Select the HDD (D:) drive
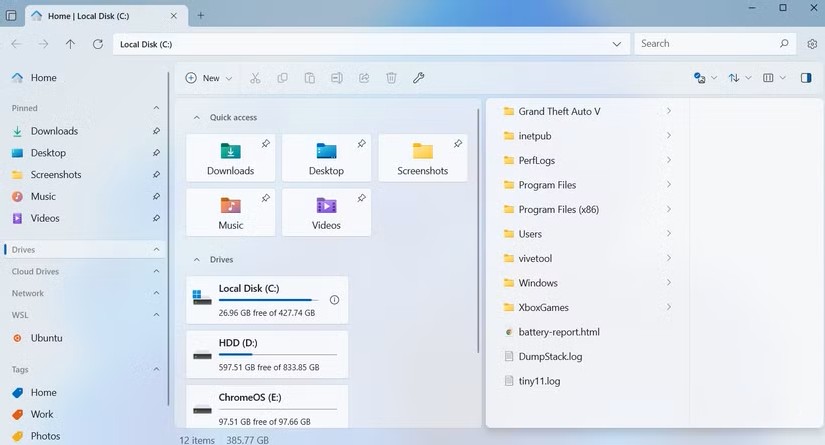 [x=267, y=355]
